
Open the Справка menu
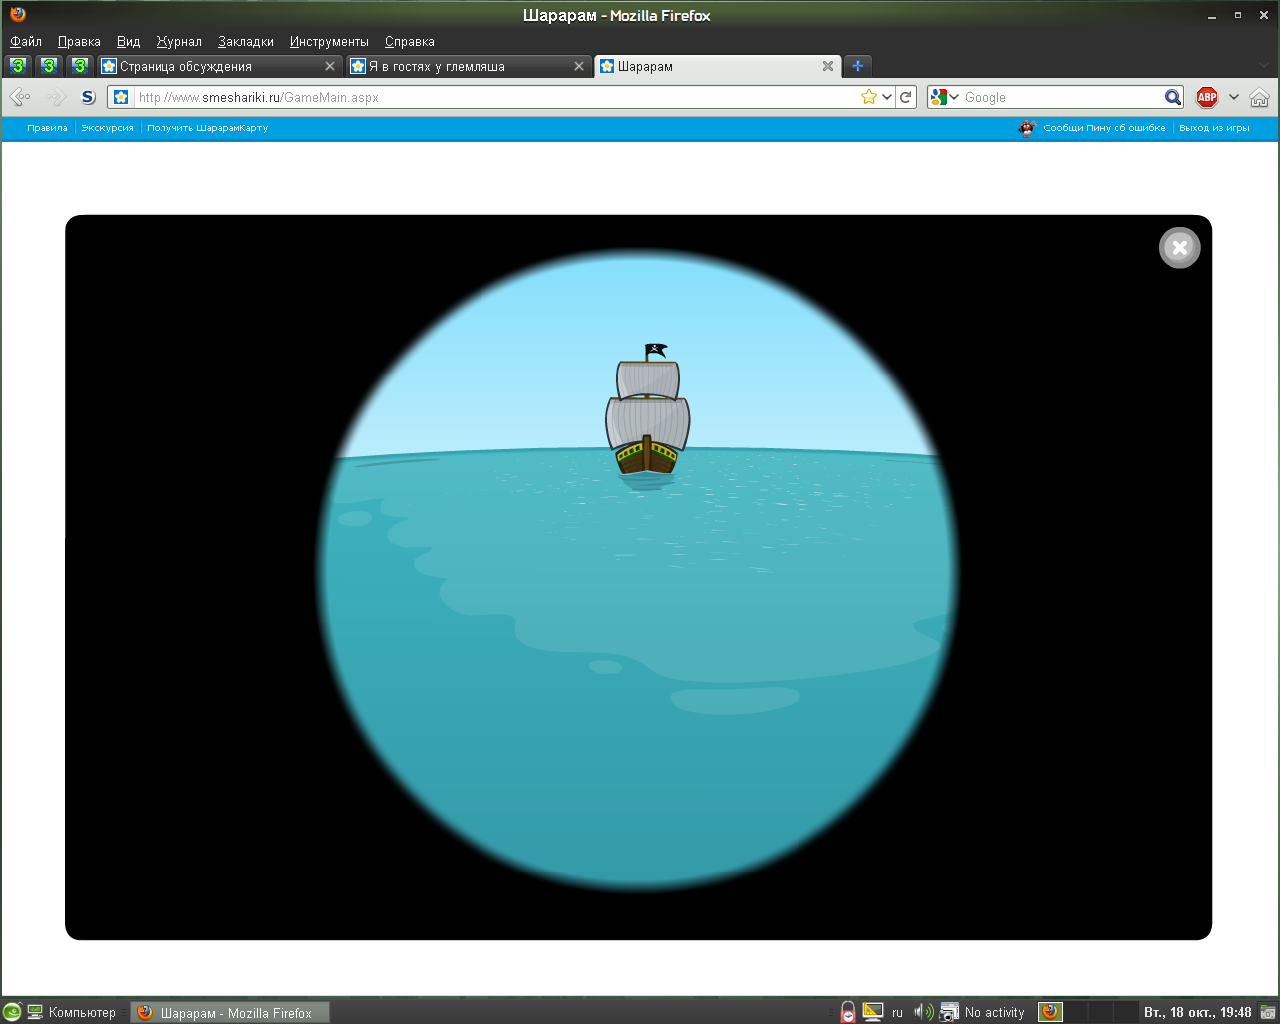tap(410, 41)
